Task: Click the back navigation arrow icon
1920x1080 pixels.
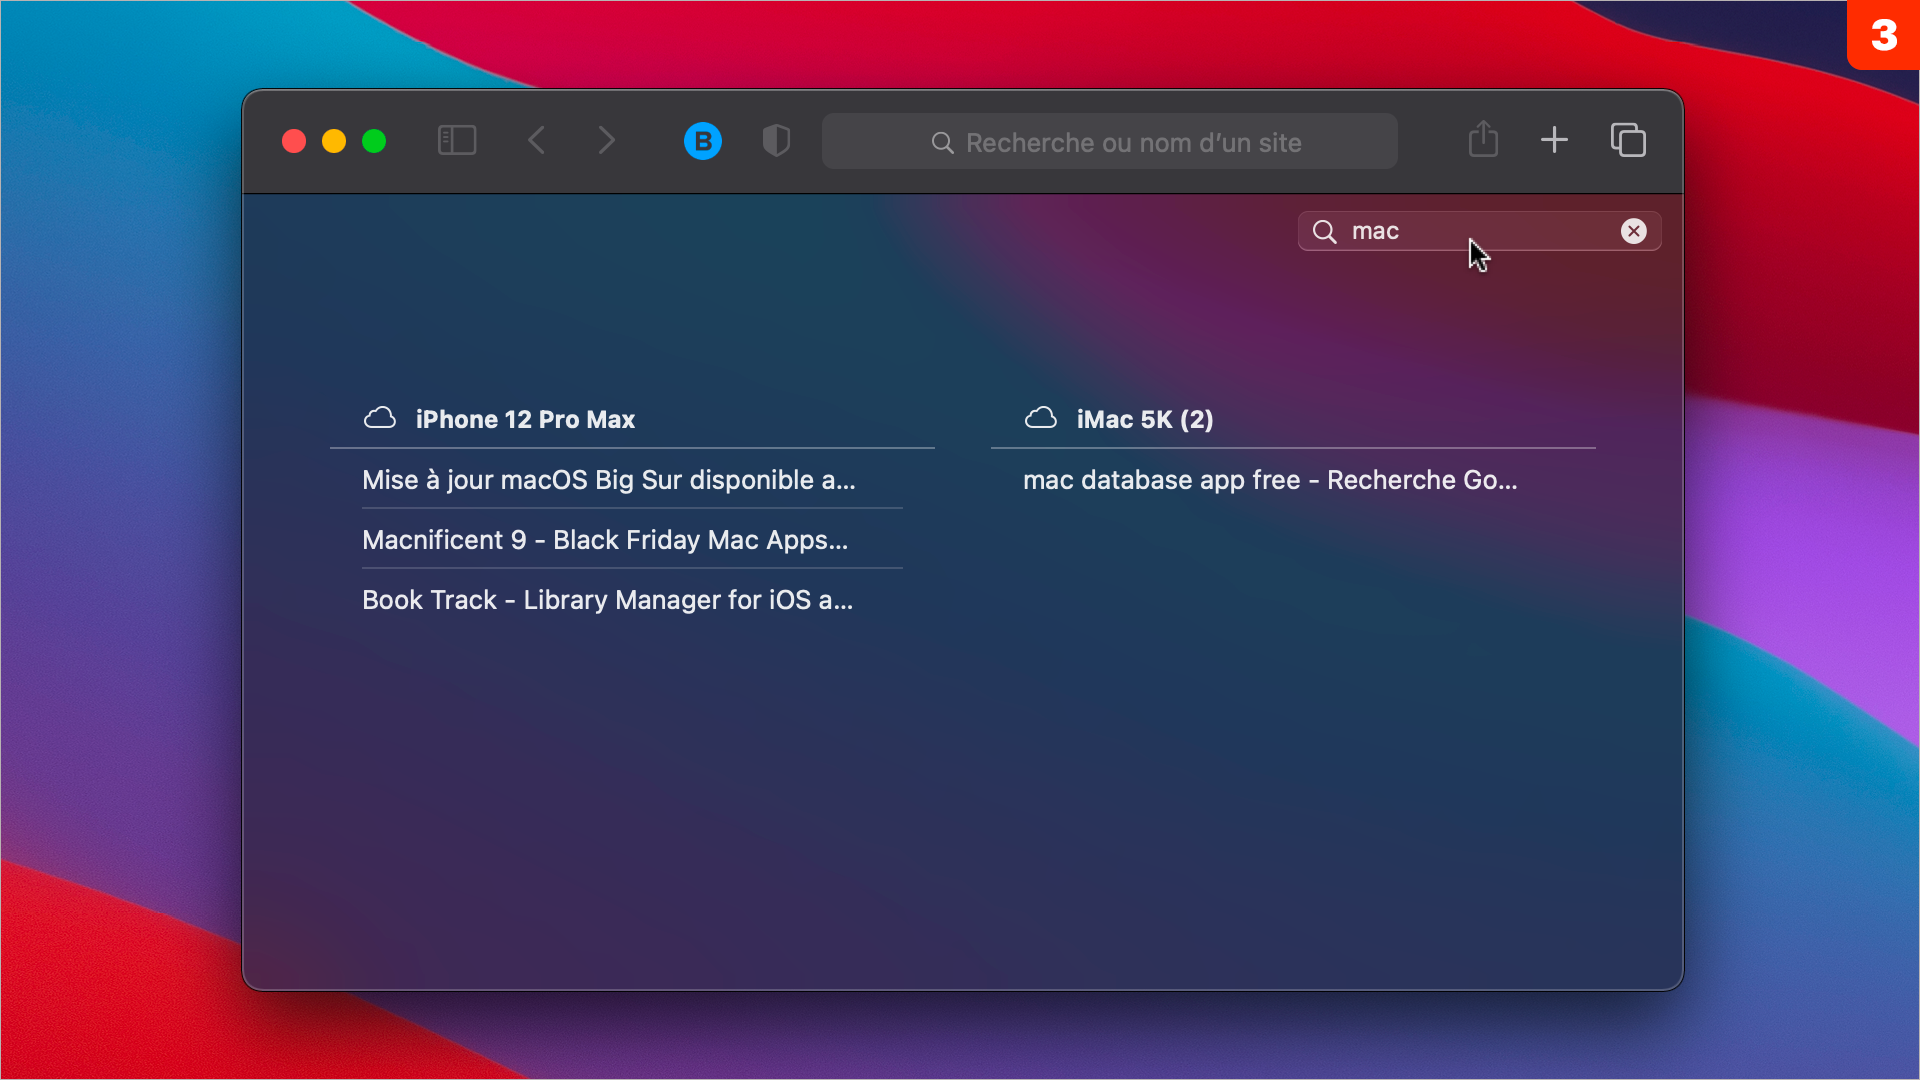Action: point(537,141)
